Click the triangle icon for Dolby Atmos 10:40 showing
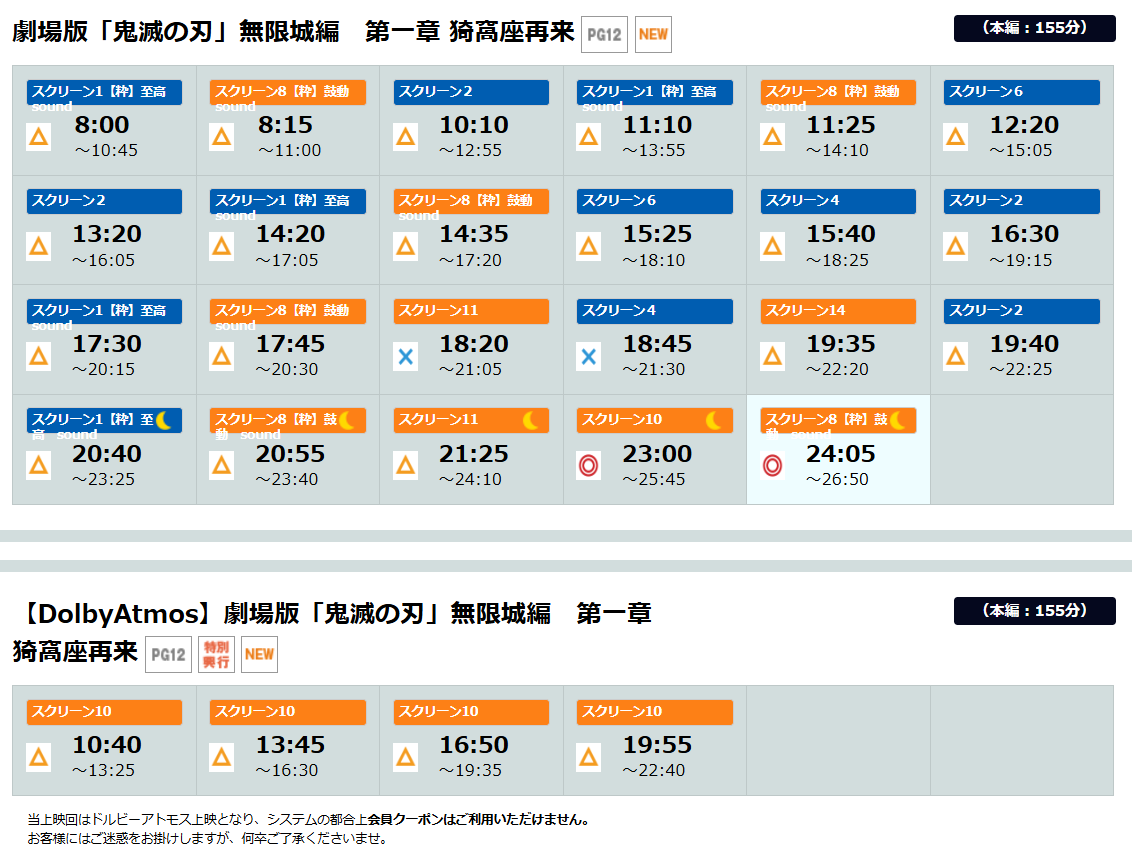Screen dimensions: 1132x848 [x=38, y=757]
